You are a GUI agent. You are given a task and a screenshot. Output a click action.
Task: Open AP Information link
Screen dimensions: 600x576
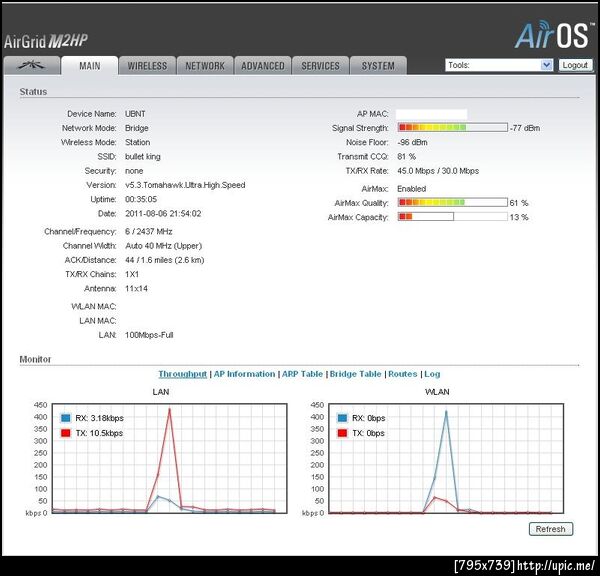coord(244,374)
